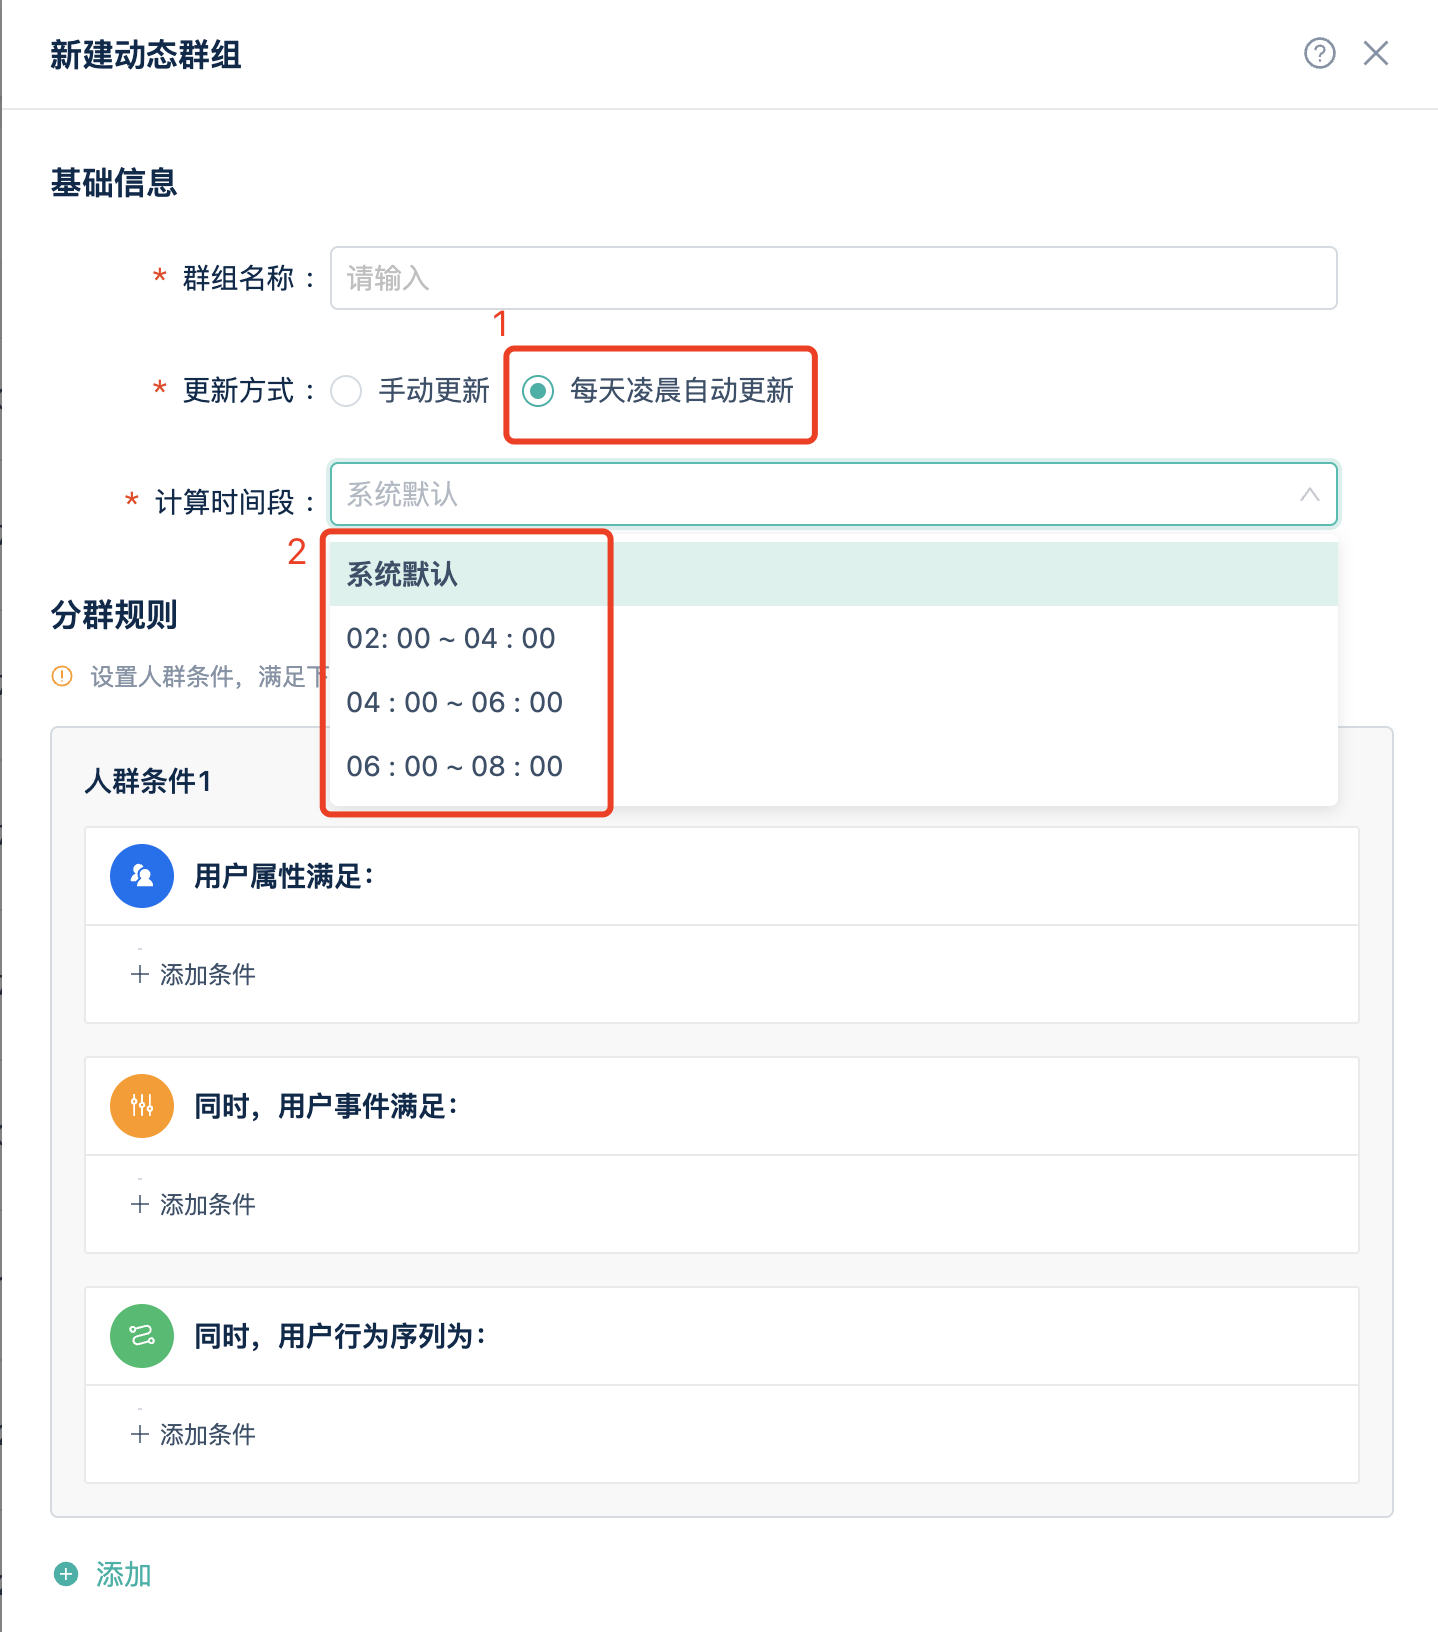Click the 计算时间段 select box

pos(834,494)
